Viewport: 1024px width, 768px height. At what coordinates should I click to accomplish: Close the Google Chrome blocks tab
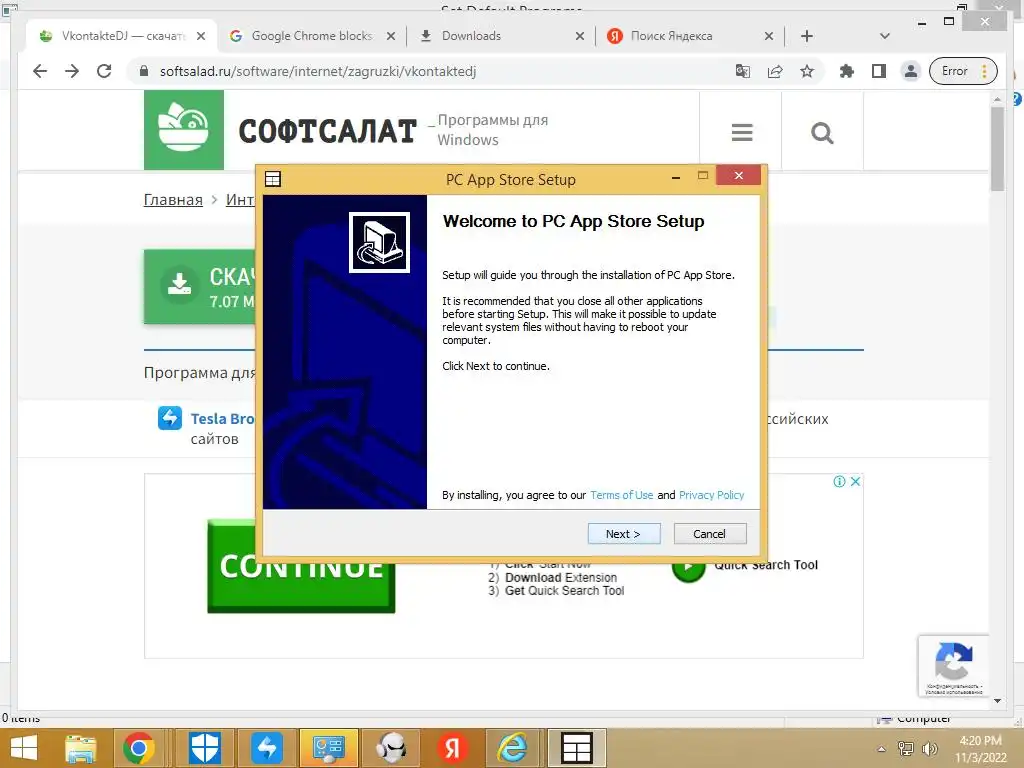[391, 36]
